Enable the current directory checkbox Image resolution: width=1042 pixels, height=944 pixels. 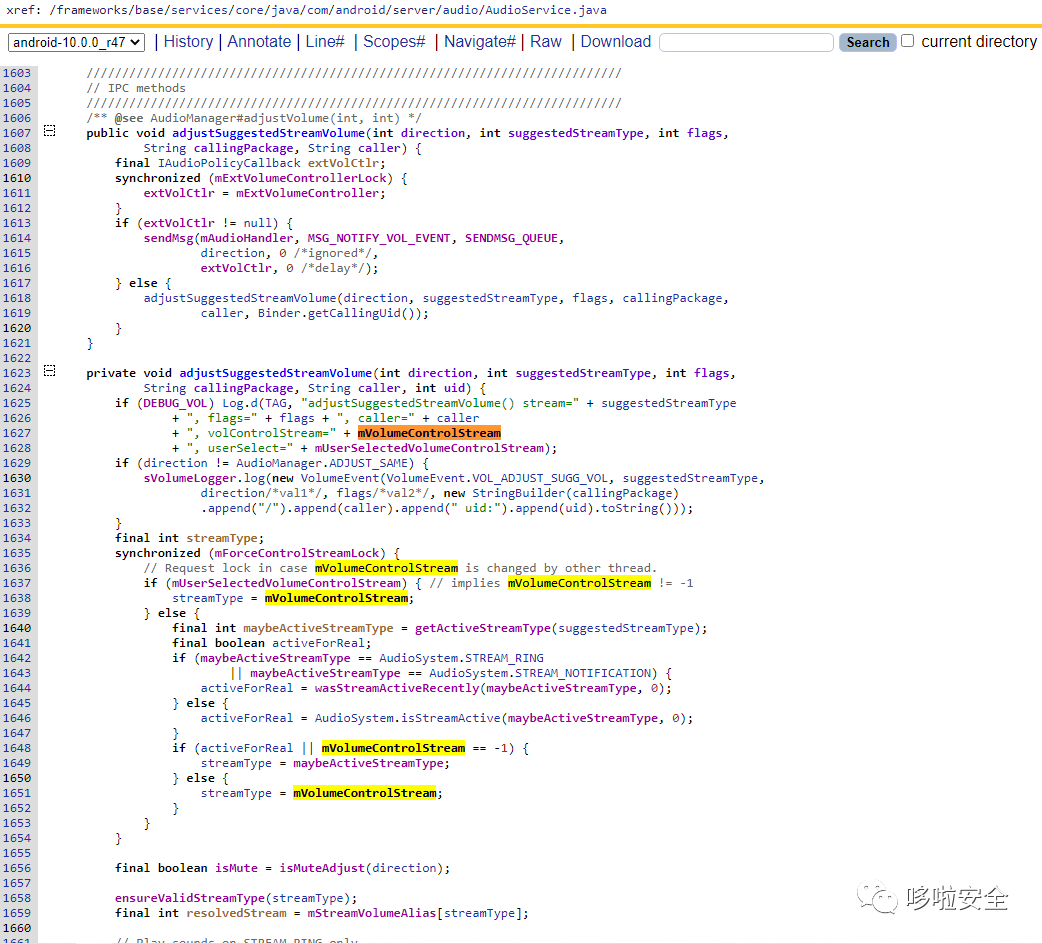(907, 41)
